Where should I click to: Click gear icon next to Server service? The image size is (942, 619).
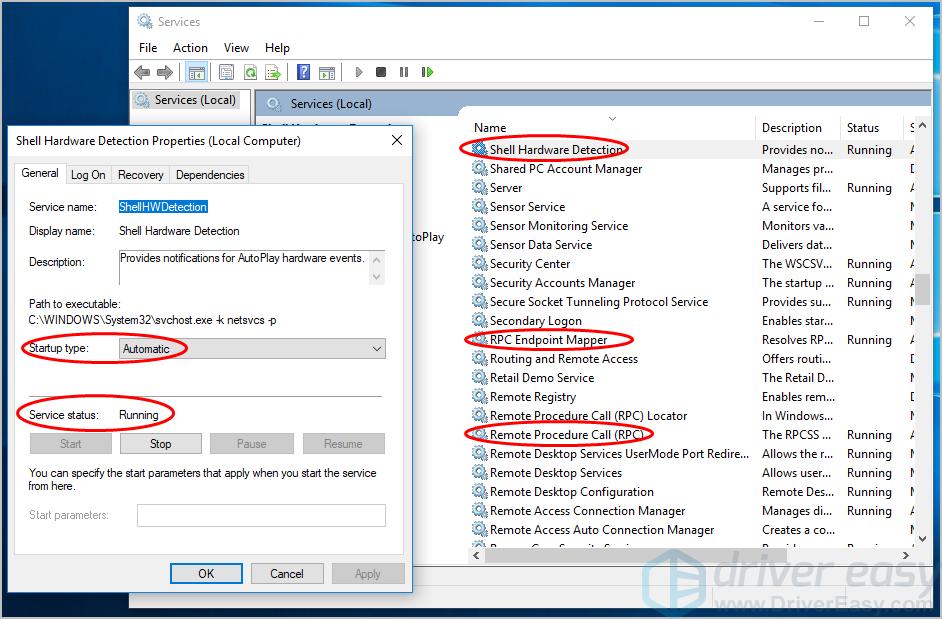(479, 188)
